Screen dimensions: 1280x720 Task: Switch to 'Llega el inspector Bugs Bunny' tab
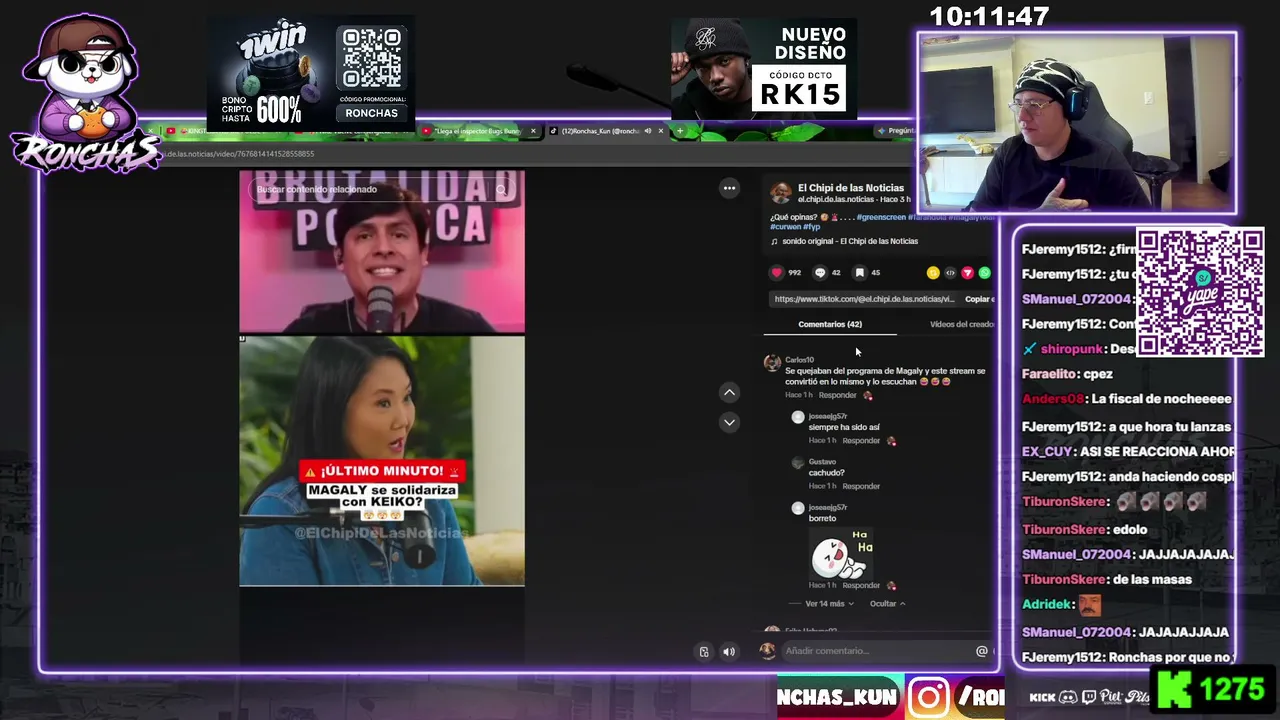479,131
